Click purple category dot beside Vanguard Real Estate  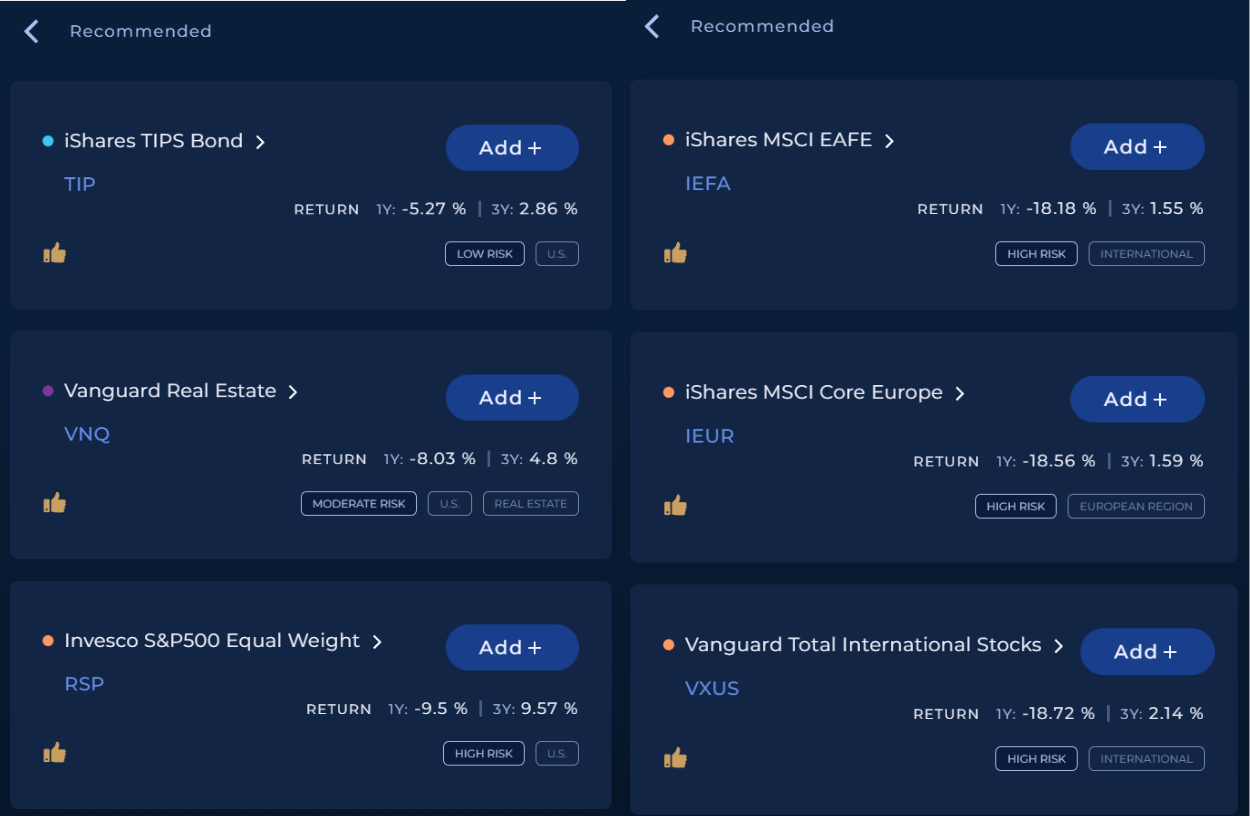click(x=48, y=391)
